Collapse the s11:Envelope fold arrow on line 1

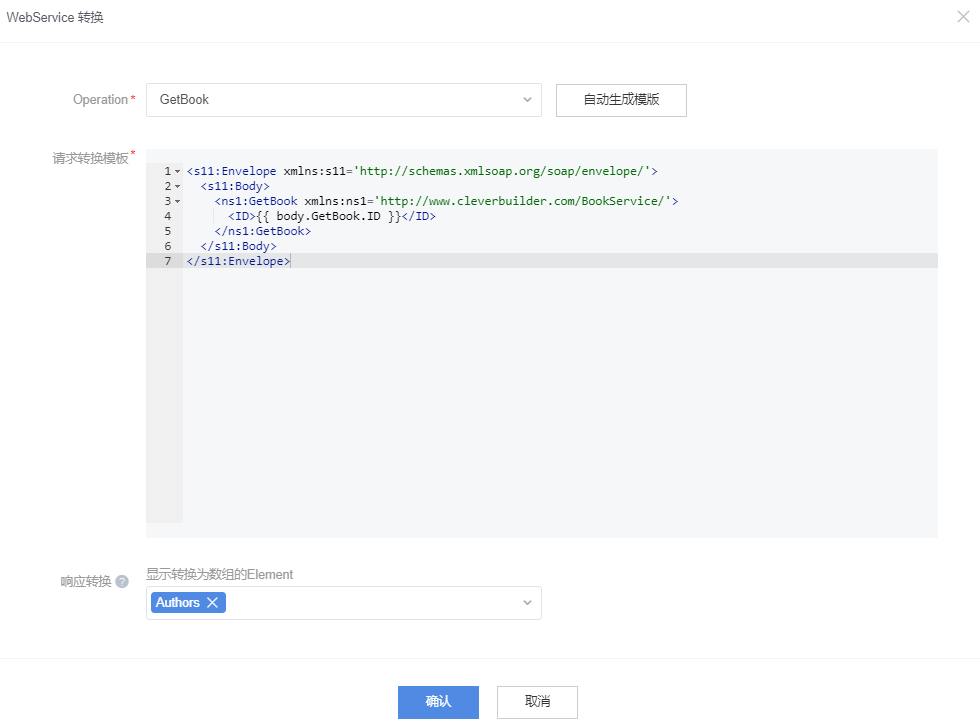click(x=178, y=171)
